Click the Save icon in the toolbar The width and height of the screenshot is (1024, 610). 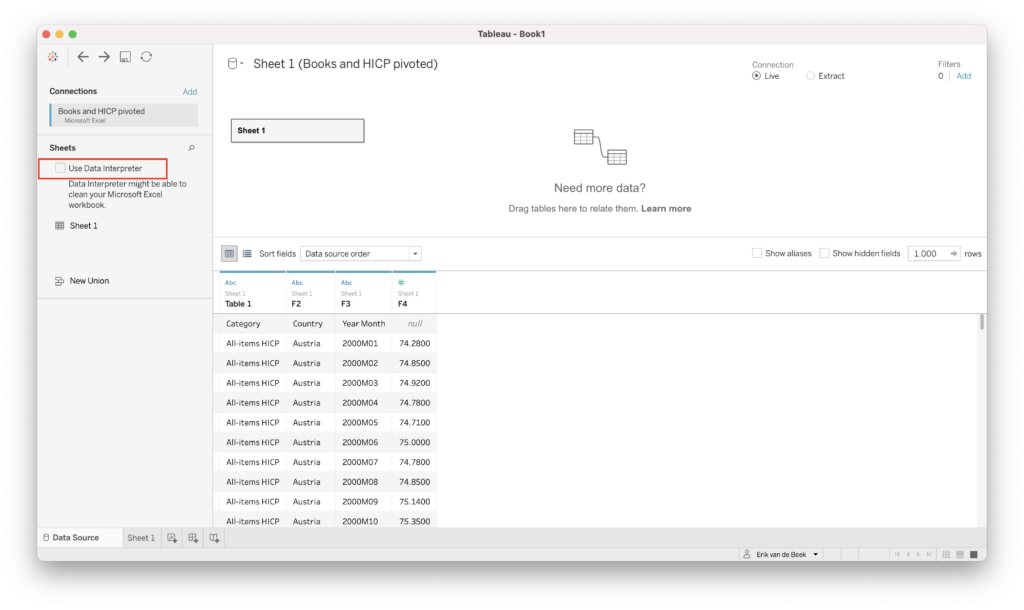[125, 57]
